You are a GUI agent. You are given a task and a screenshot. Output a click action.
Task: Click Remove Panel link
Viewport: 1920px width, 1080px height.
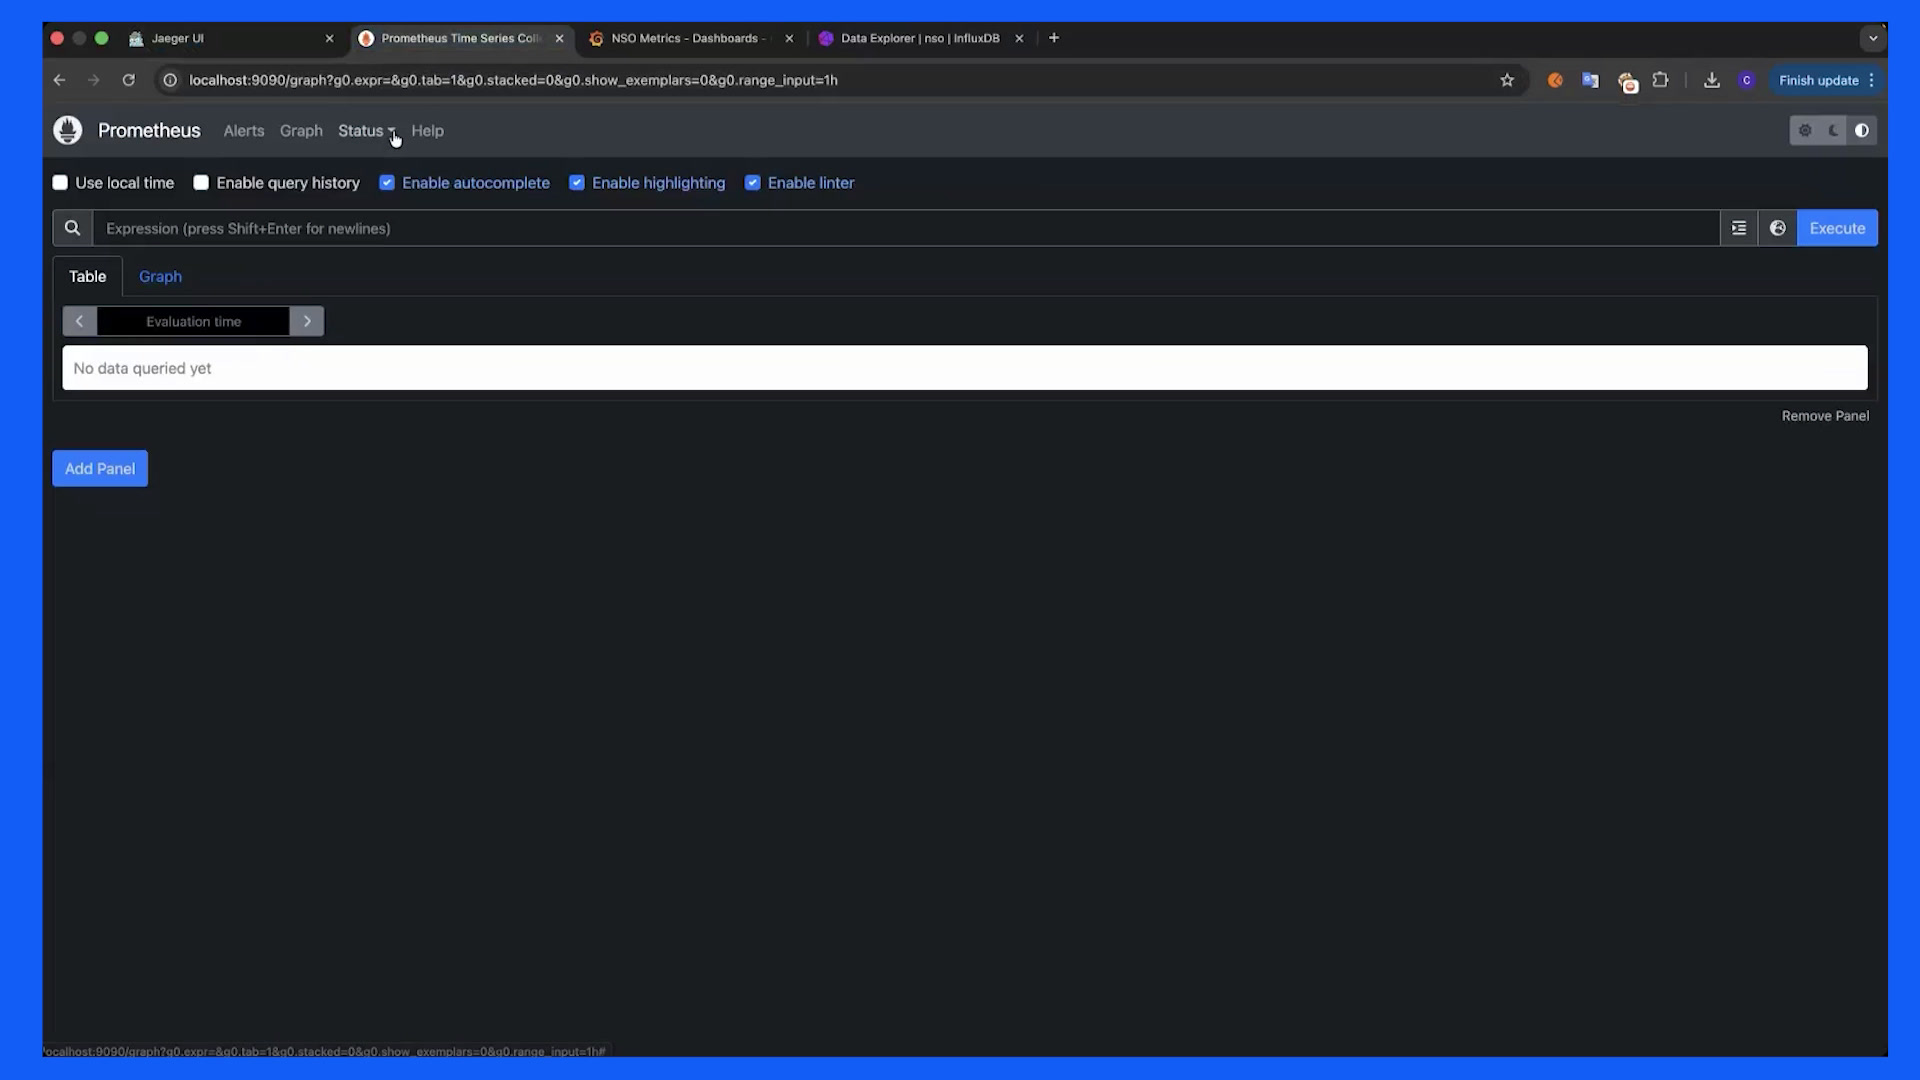point(1825,416)
